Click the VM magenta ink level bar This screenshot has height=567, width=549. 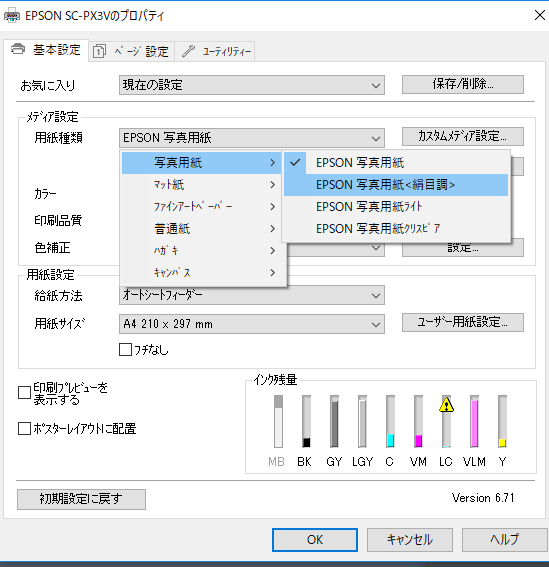[418, 421]
